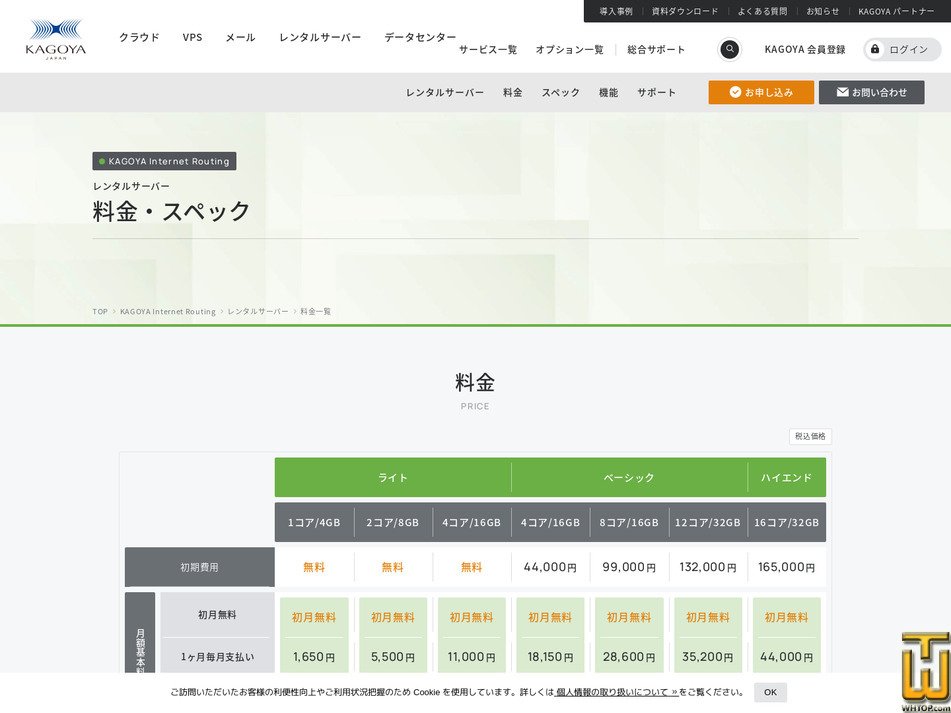Click the 16コア/32GB column header
The height and width of the screenshot is (713, 951).
[x=787, y=522]
